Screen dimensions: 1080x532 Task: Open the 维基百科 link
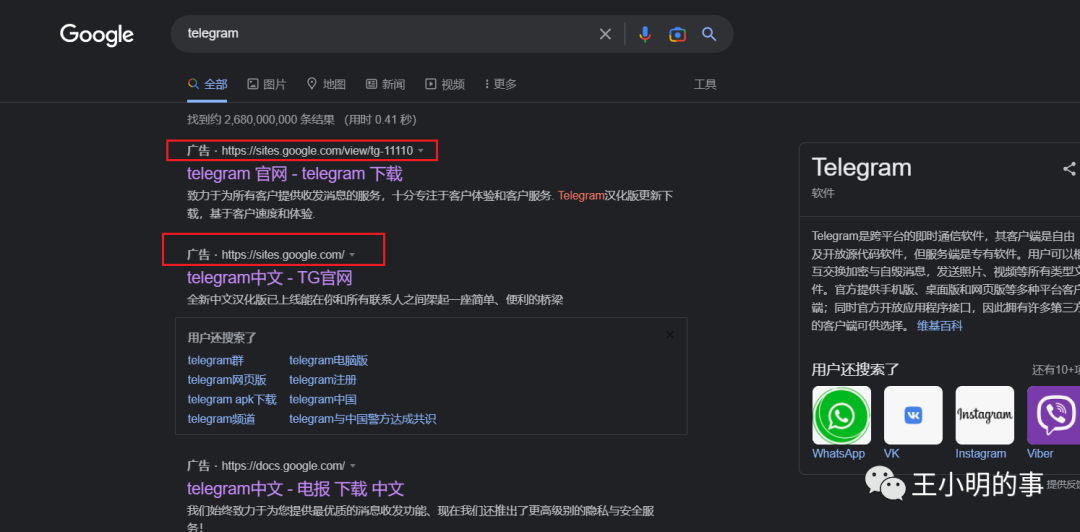tap(939, 325)
